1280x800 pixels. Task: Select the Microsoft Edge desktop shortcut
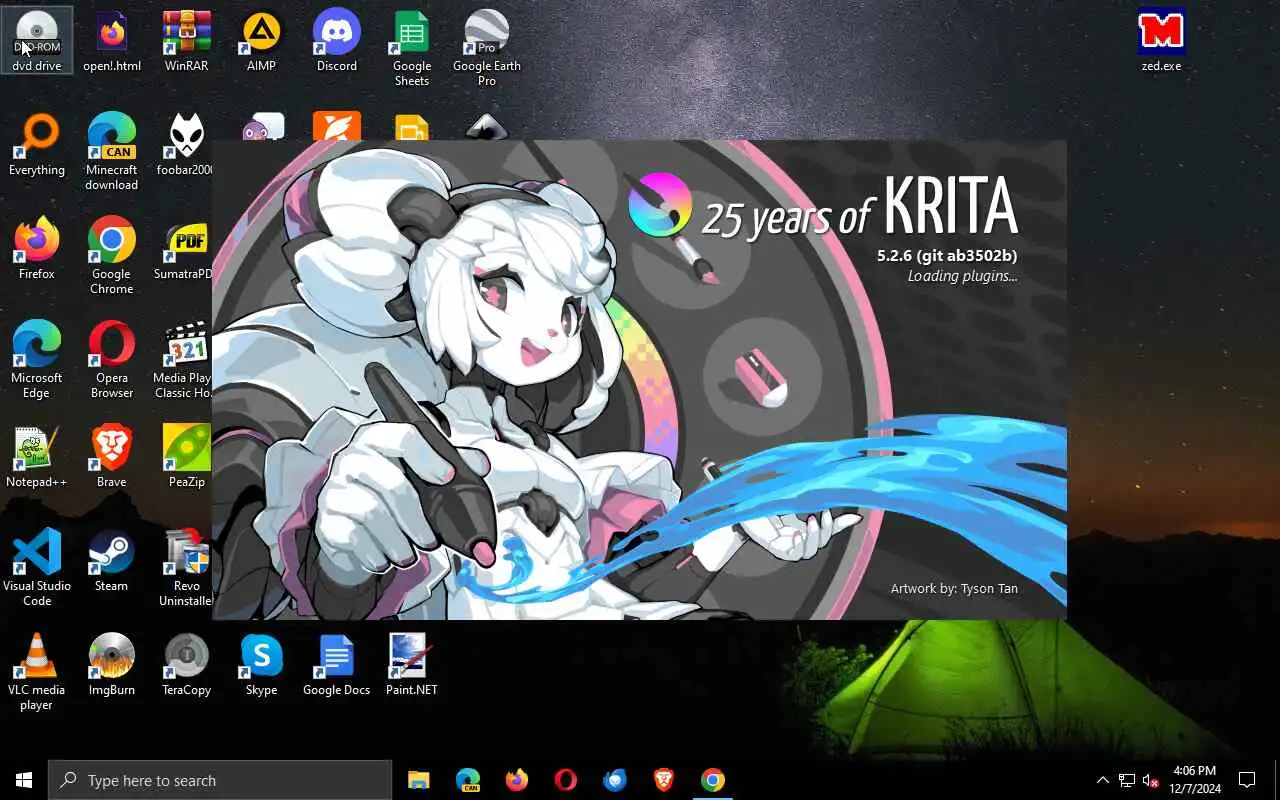point(37,360)
